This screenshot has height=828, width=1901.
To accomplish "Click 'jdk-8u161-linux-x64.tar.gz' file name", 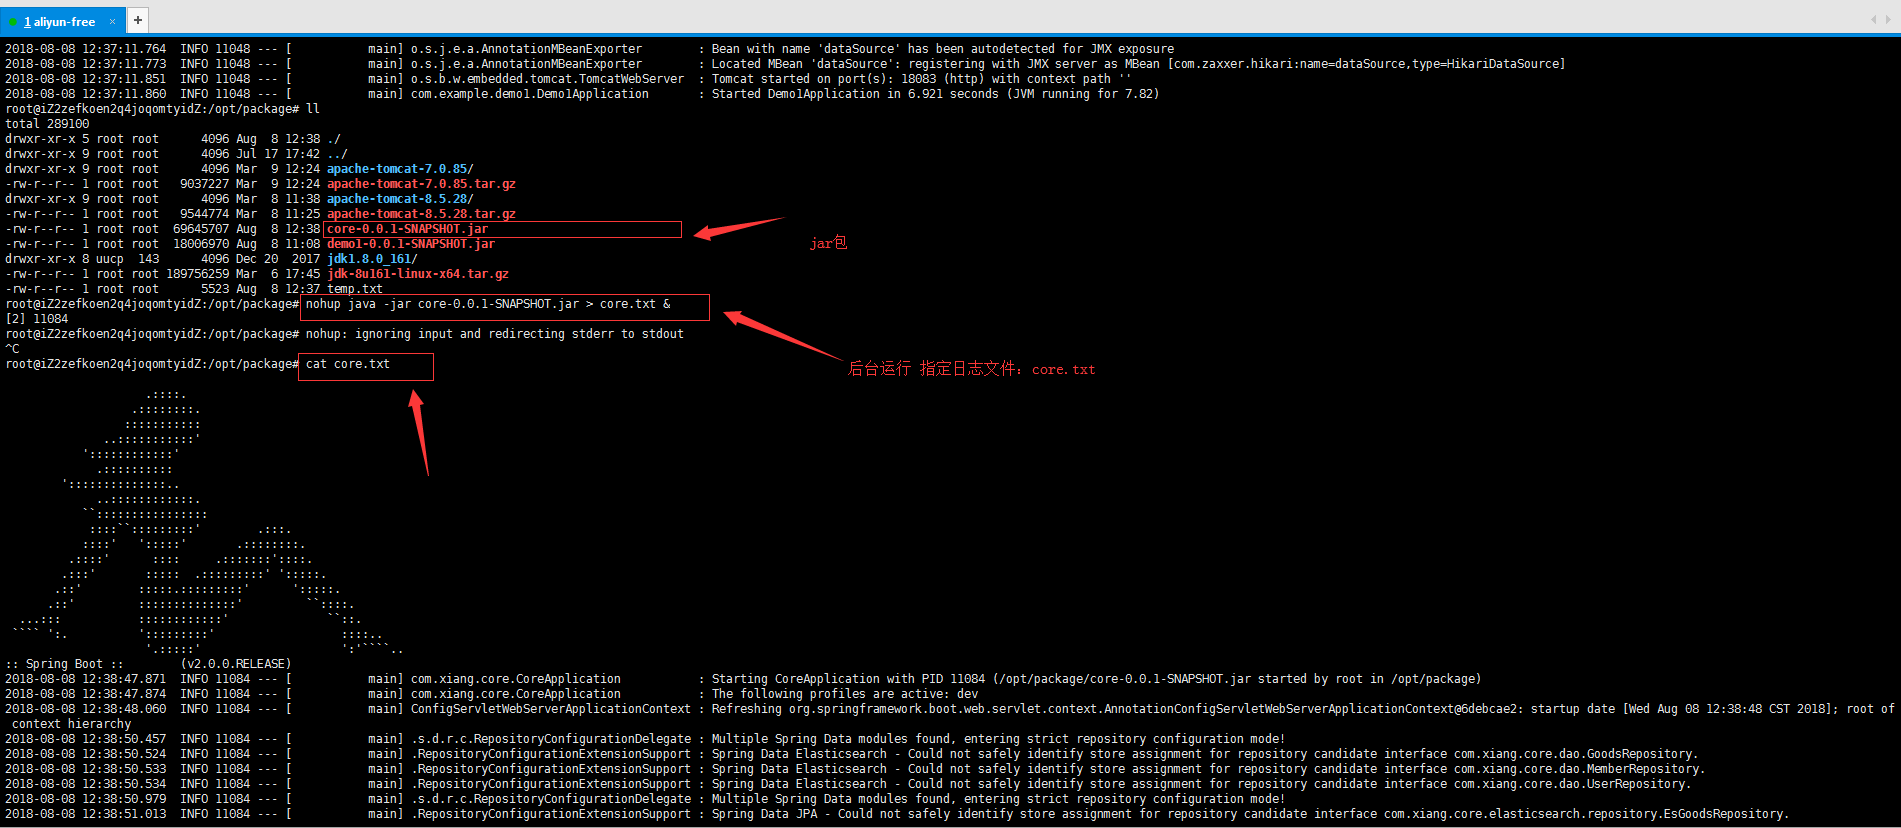I will click(x=418, y=274).
